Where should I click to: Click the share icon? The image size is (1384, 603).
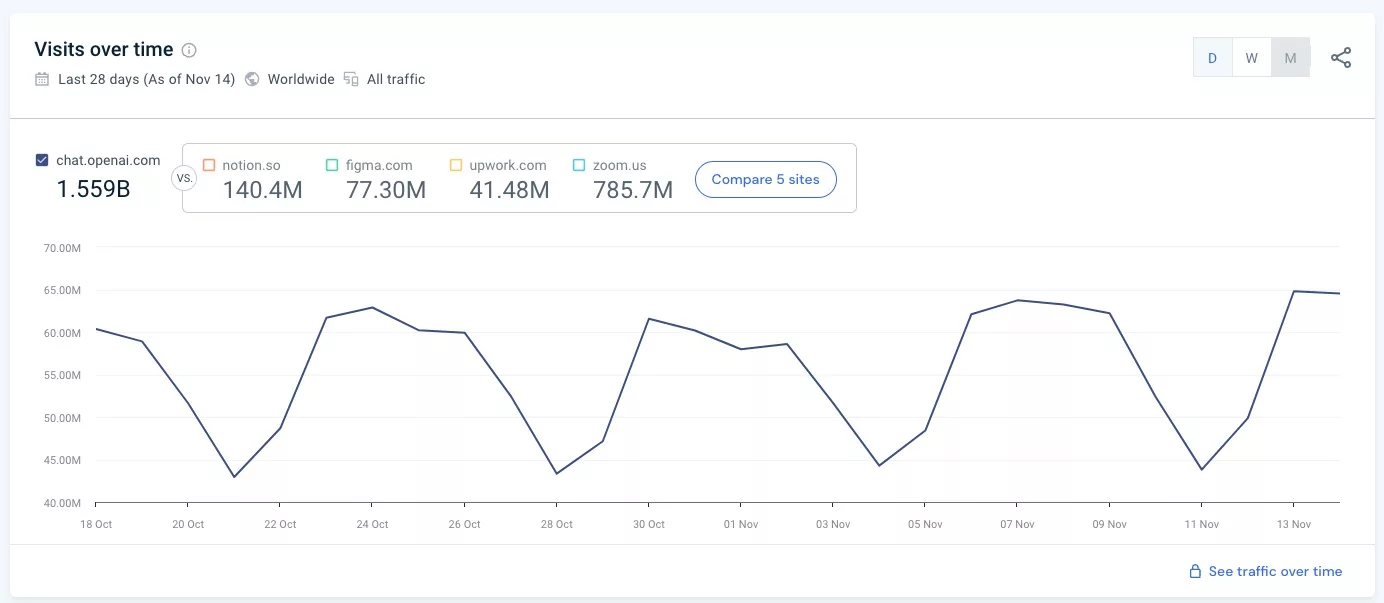click(1341, 58)
